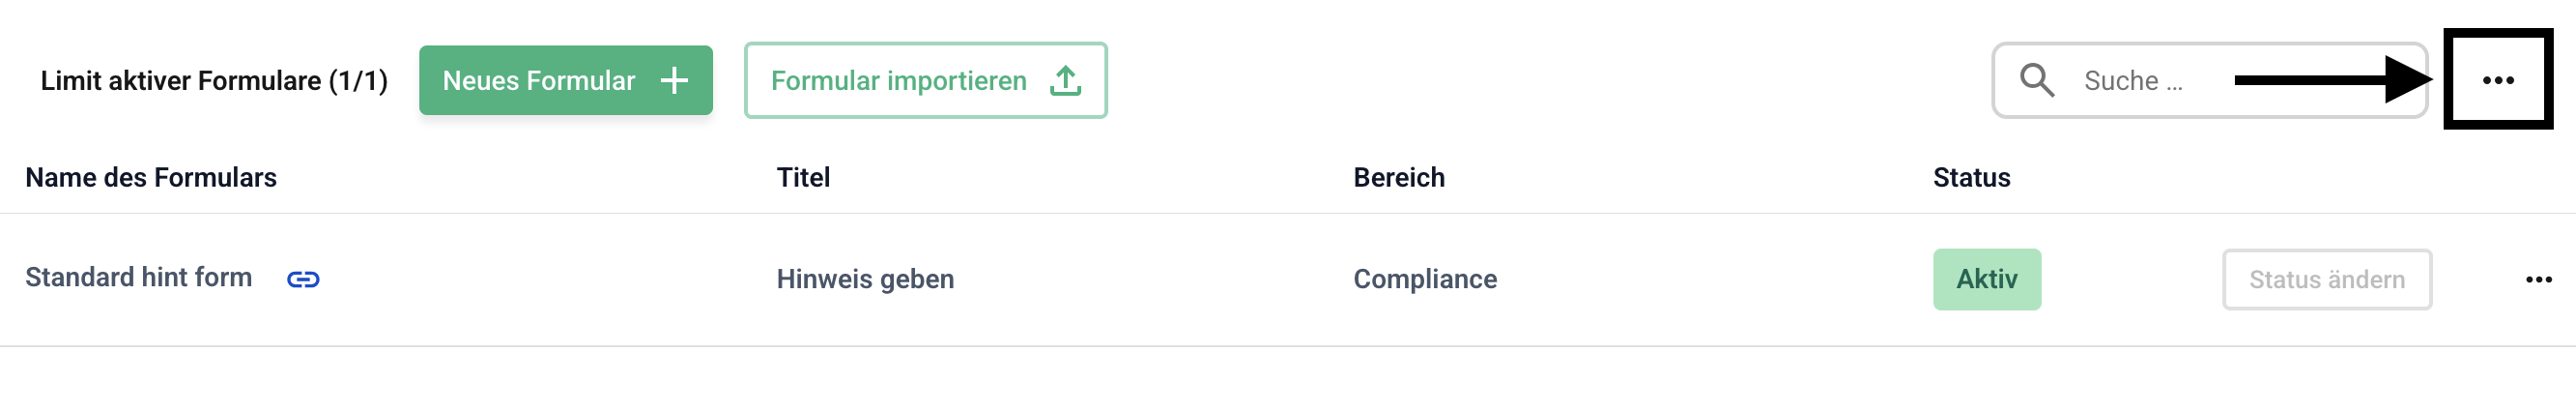
Task: Click the upload icon on Formular importieren
Action: [1065, 81]
